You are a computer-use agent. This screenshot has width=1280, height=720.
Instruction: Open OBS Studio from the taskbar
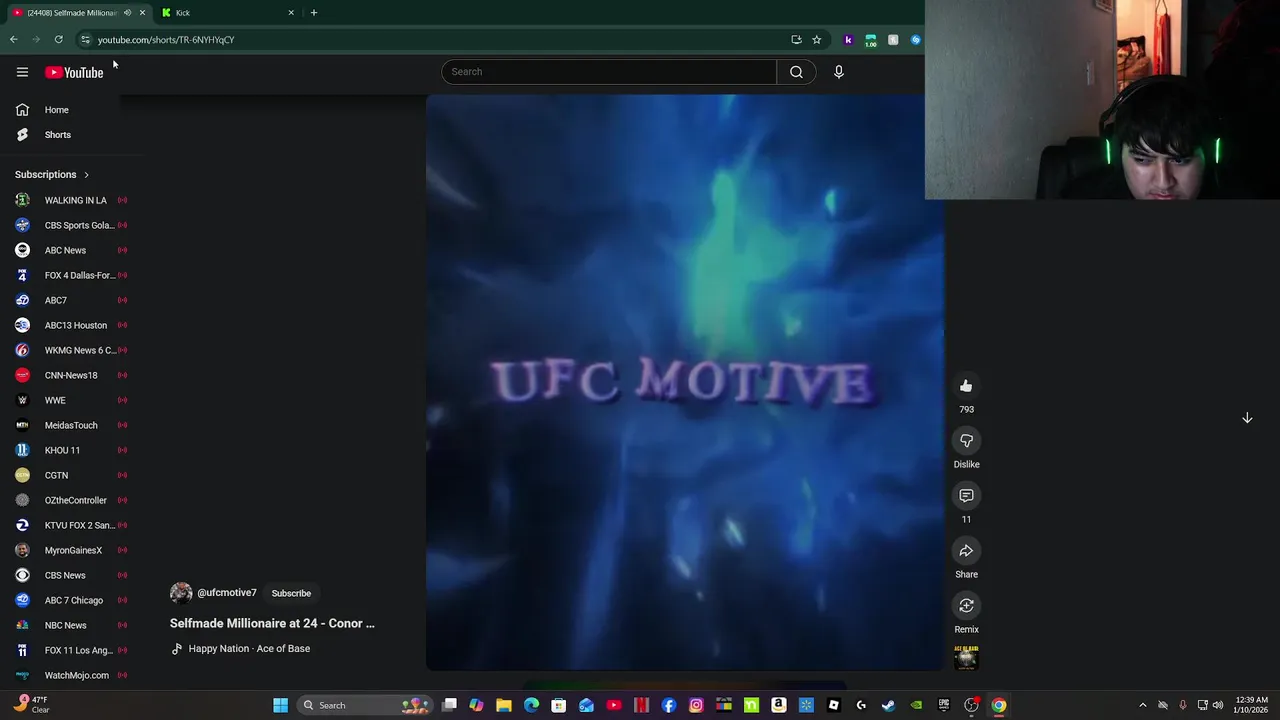click(971, 705)
